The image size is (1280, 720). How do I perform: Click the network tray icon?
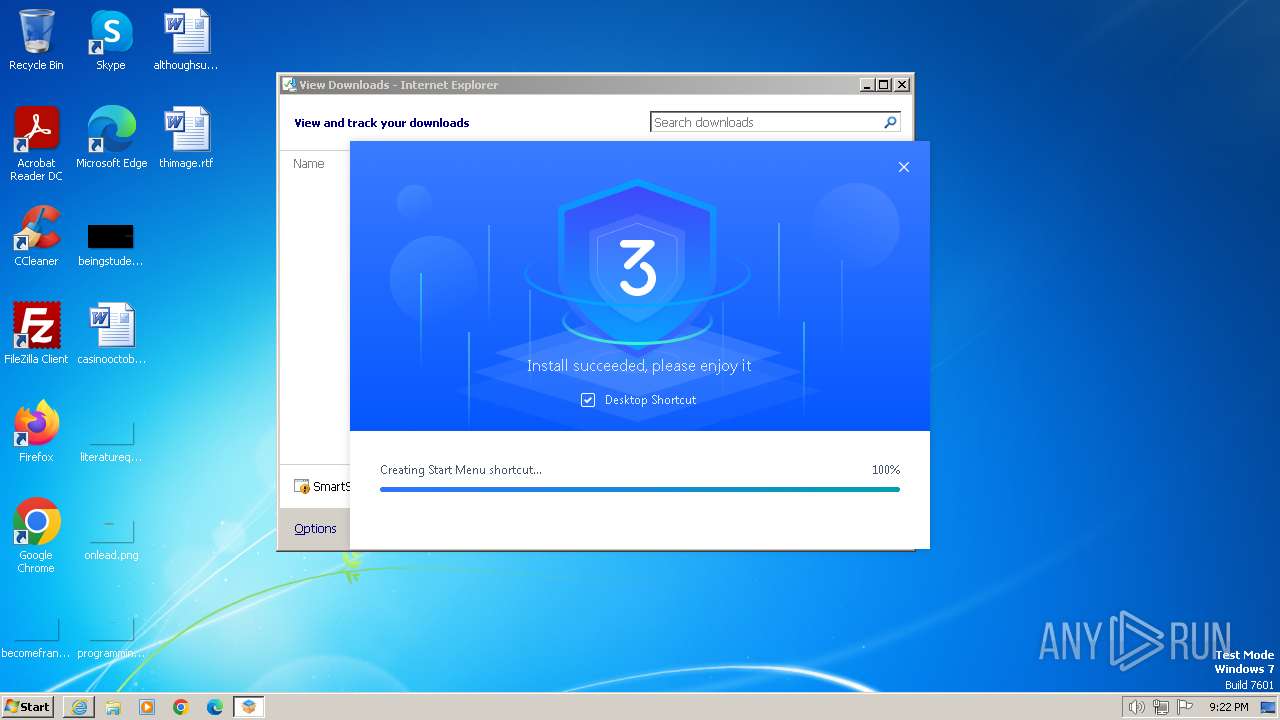click(1161, 707)
